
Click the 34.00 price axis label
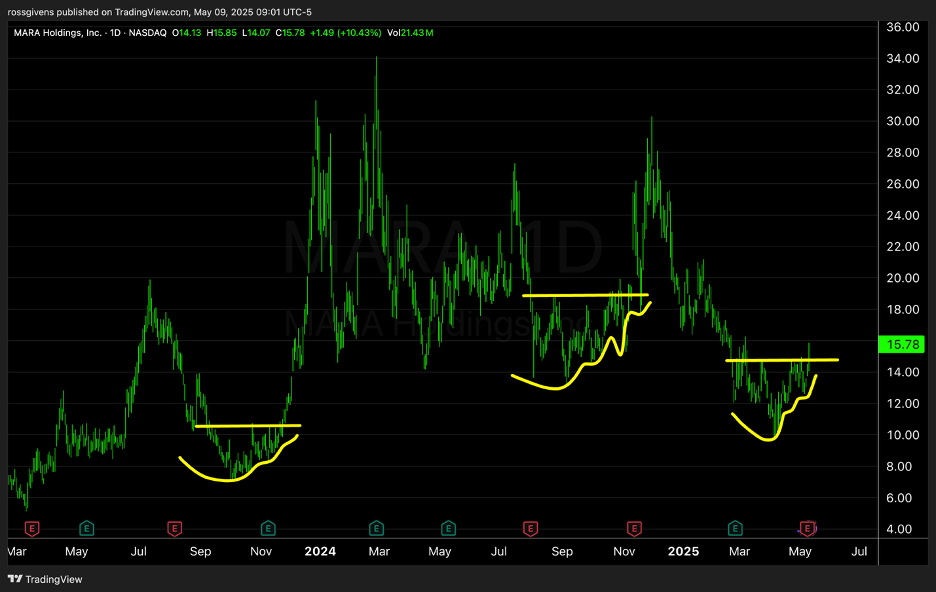point(903,58)
